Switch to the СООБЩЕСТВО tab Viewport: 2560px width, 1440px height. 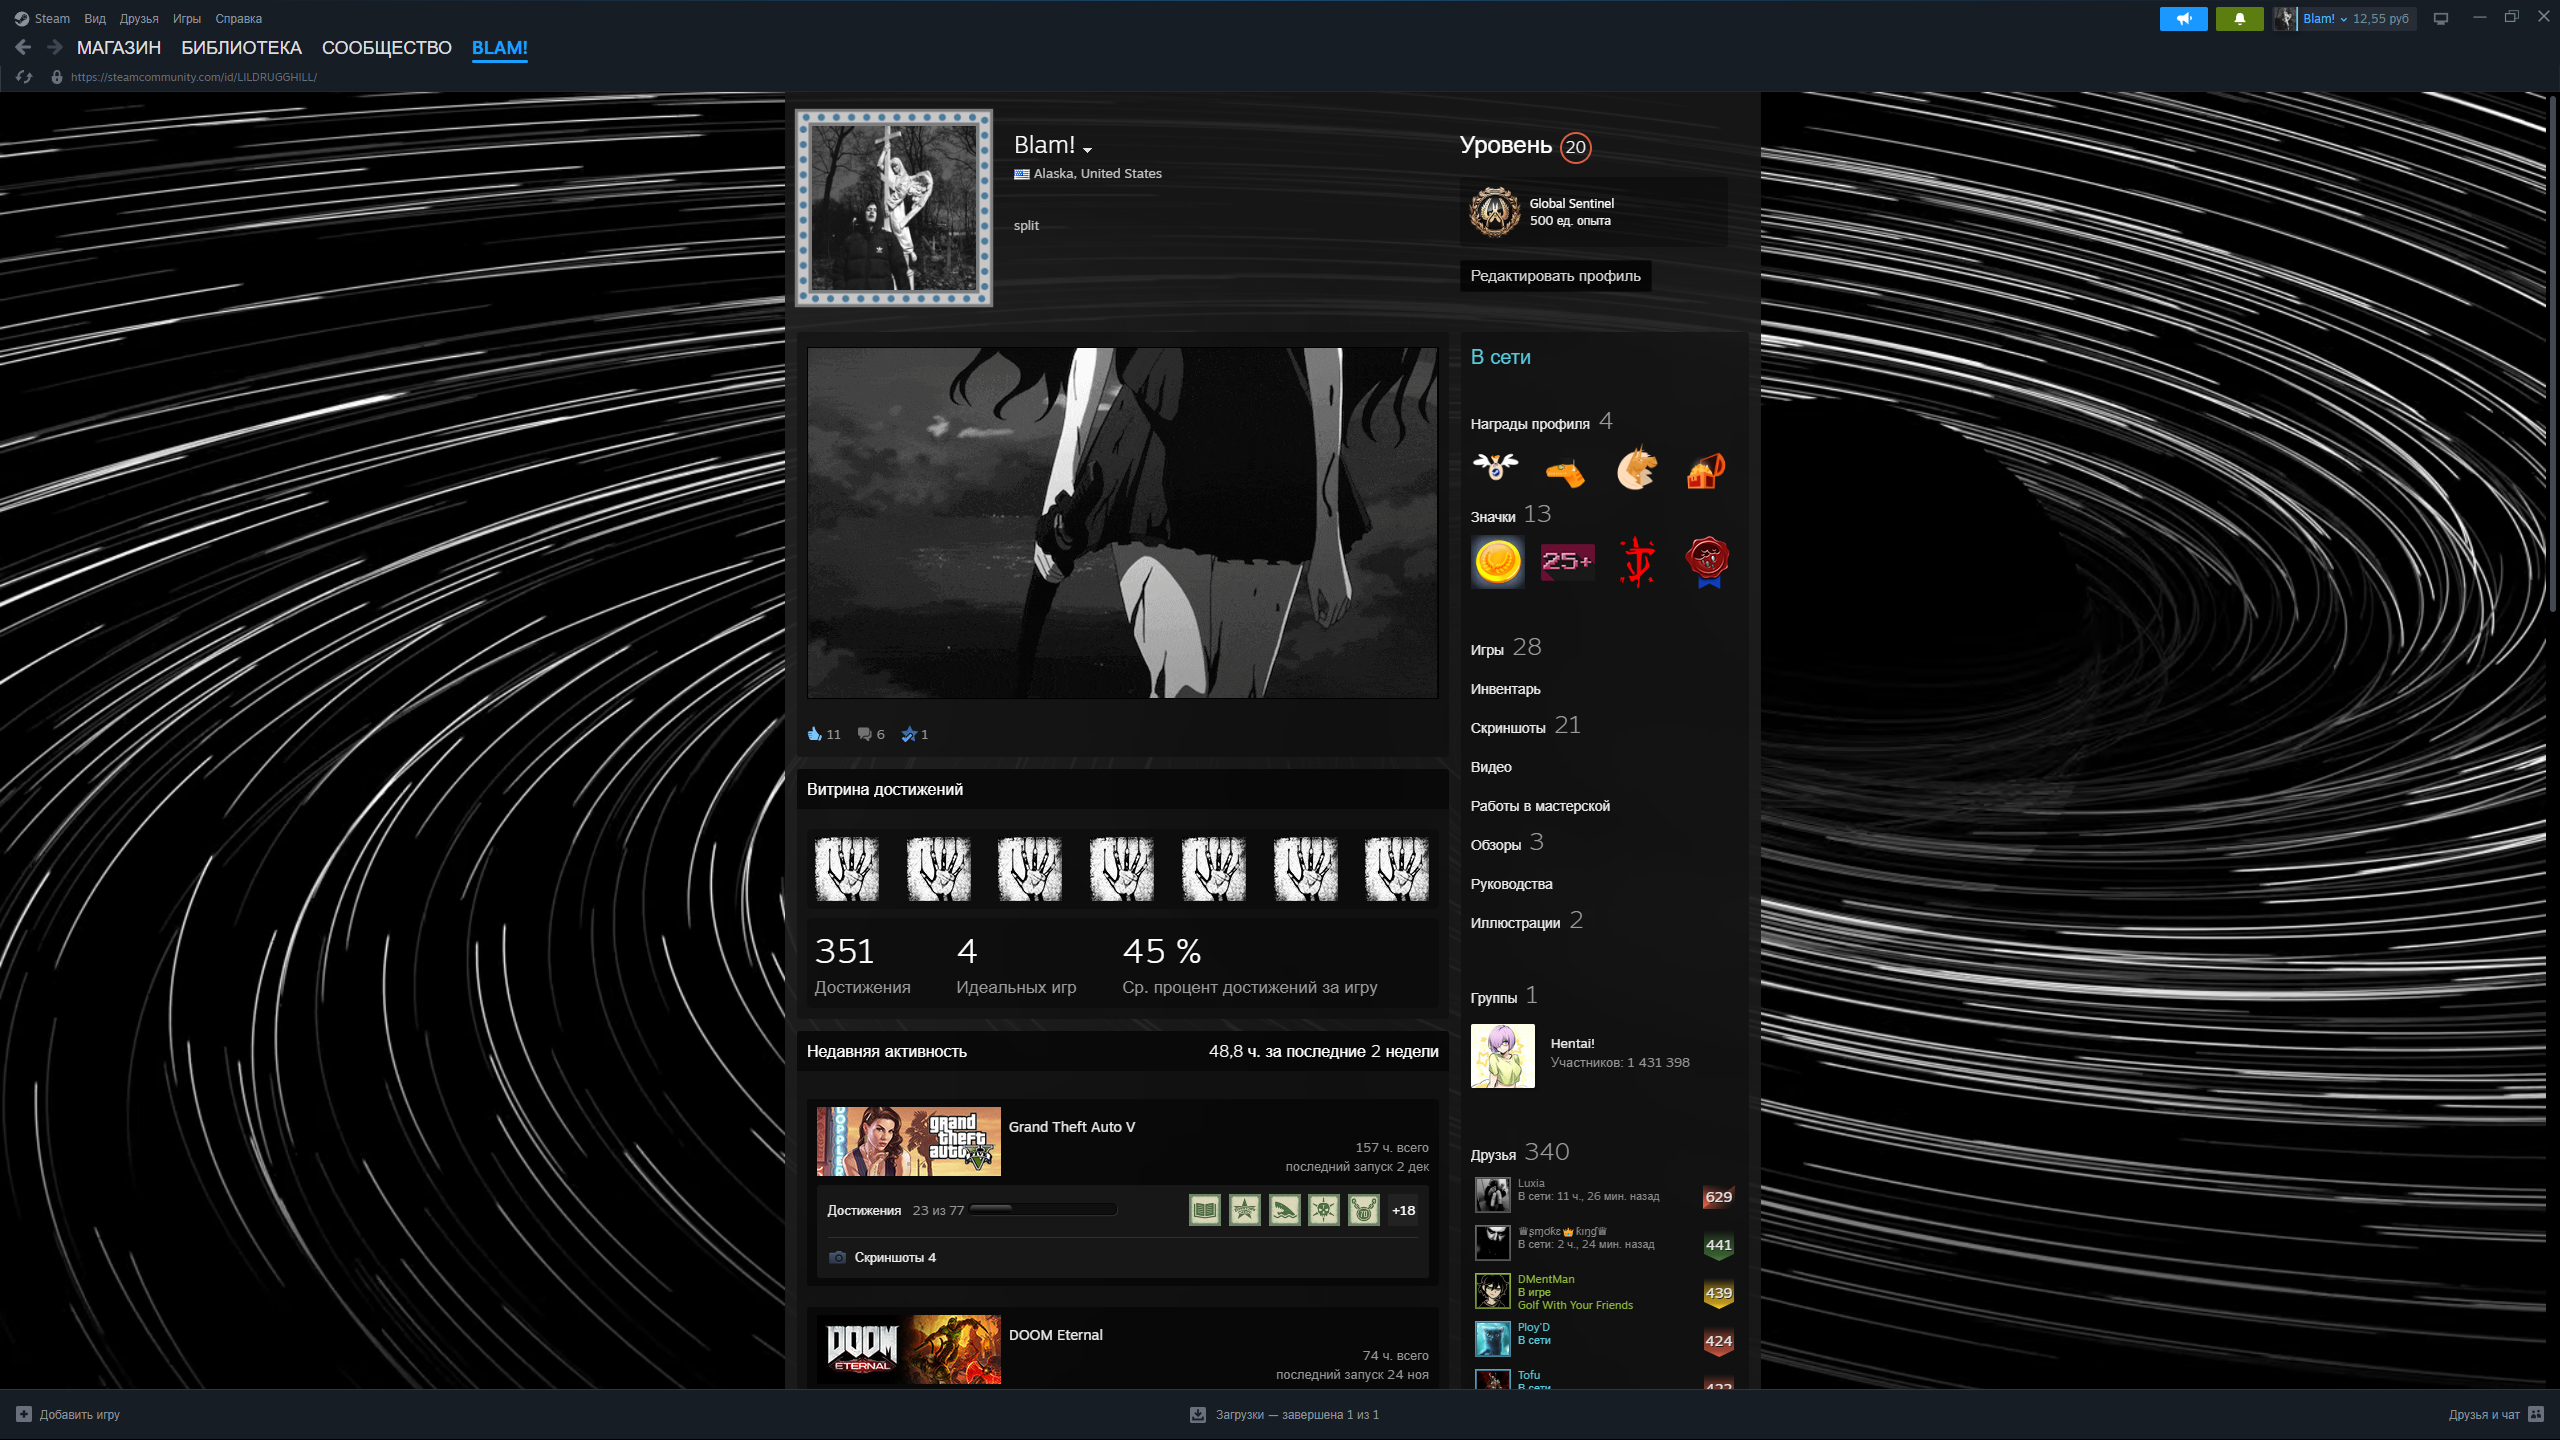point(387,47)
